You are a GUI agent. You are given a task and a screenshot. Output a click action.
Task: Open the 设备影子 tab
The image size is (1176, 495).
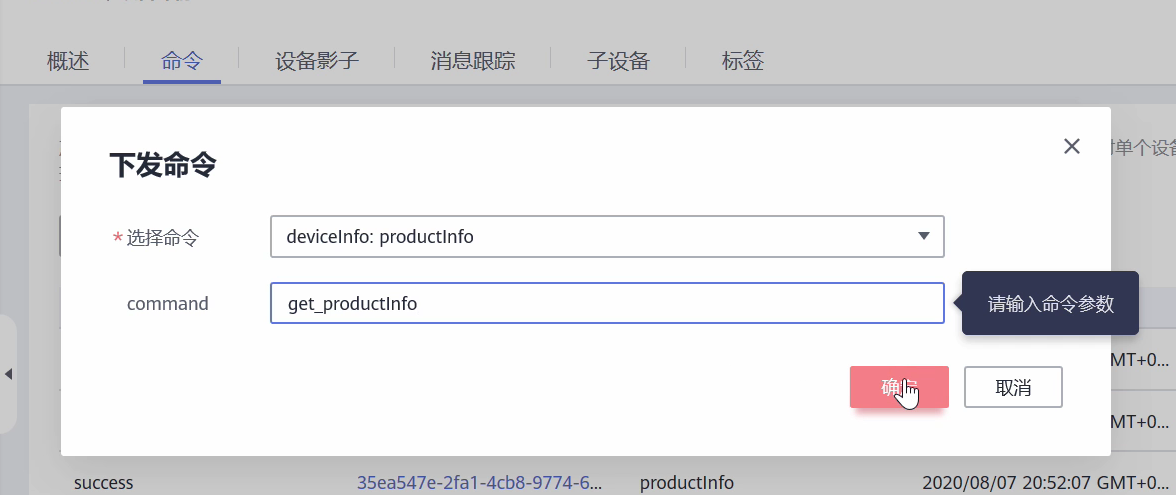pos(317,61)
